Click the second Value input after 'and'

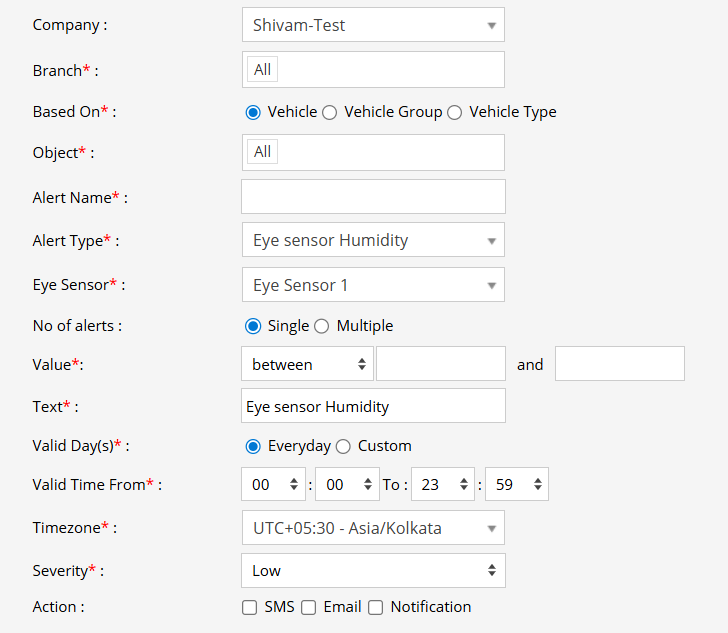619,365
